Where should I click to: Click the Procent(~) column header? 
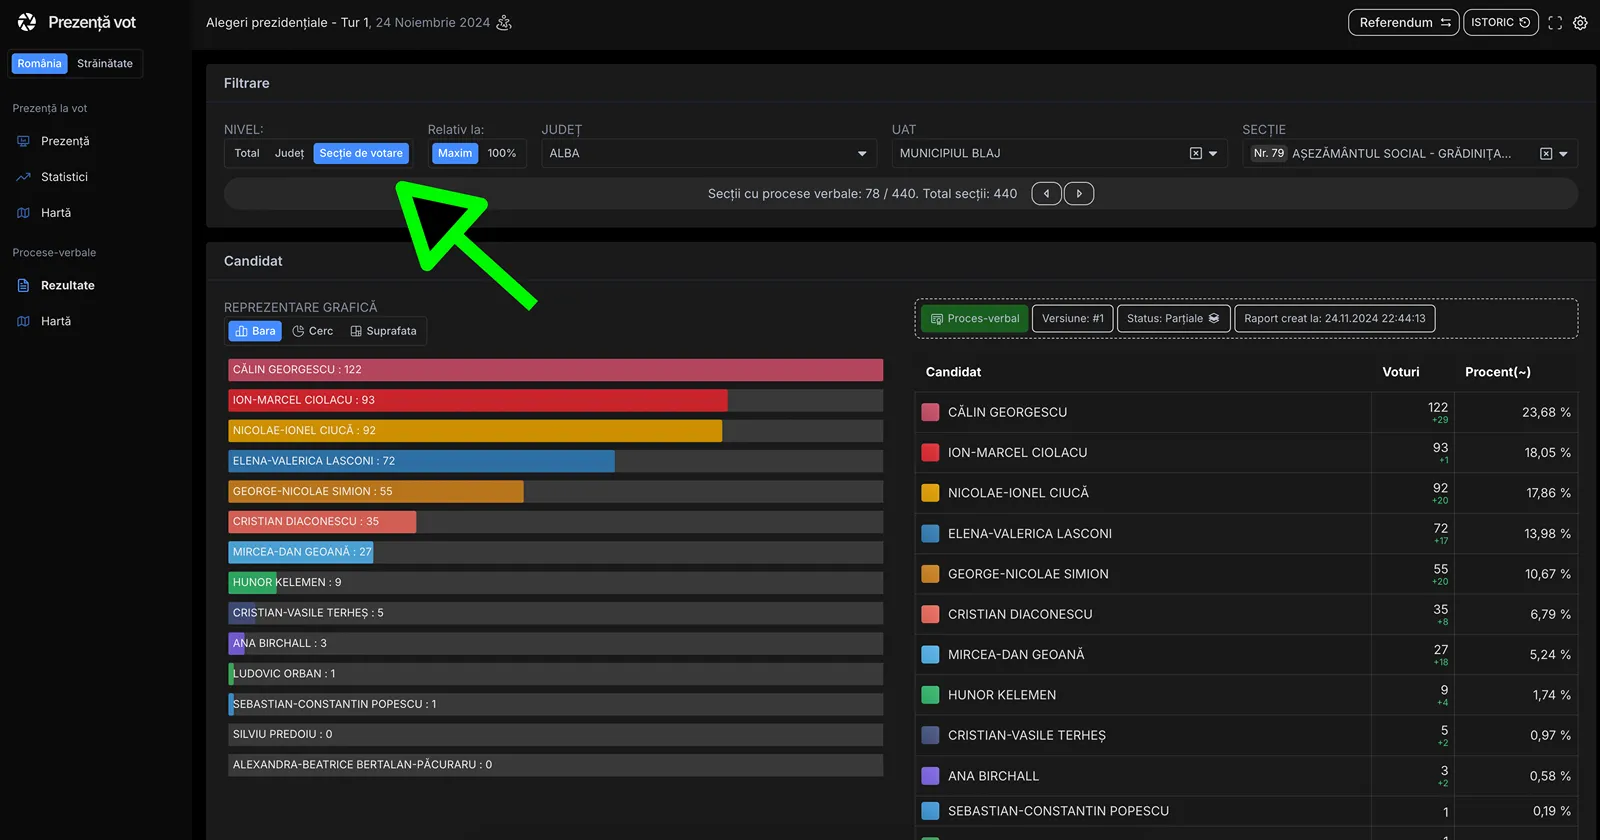pos(1497,372)
